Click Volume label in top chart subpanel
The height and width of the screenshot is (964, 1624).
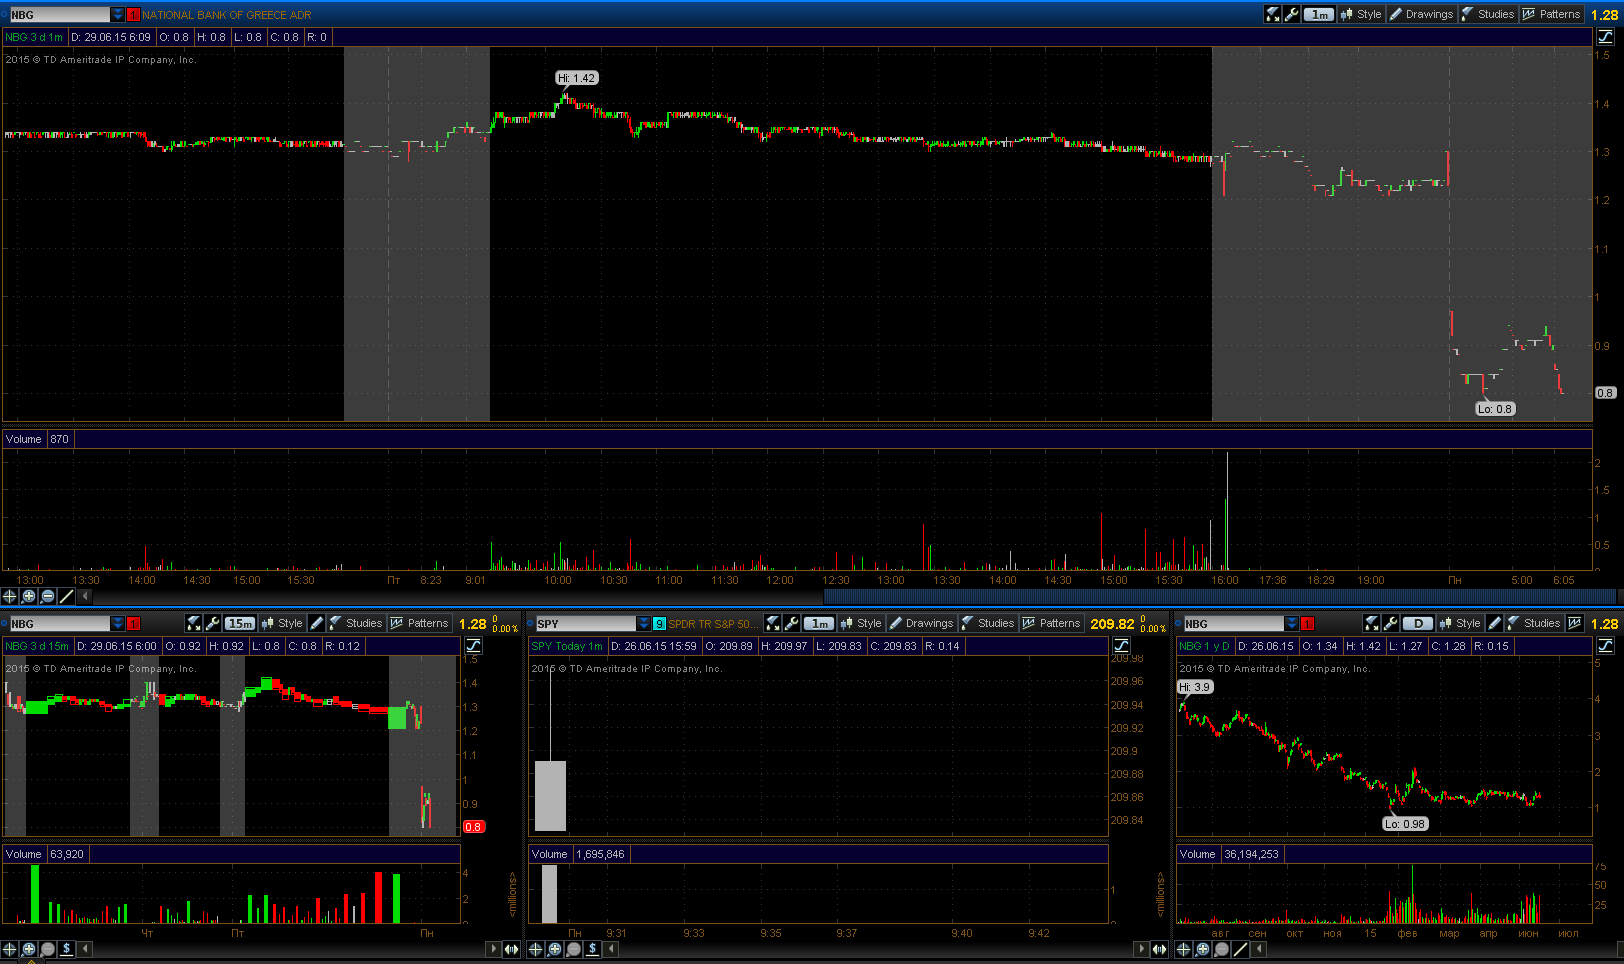point(24,439)
